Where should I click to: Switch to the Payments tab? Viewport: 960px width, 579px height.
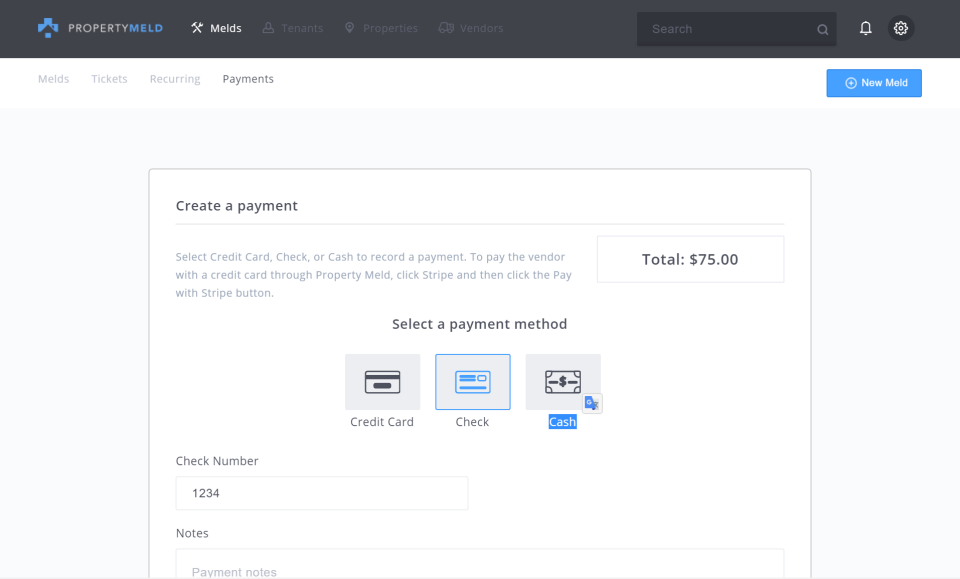point(248,78)
